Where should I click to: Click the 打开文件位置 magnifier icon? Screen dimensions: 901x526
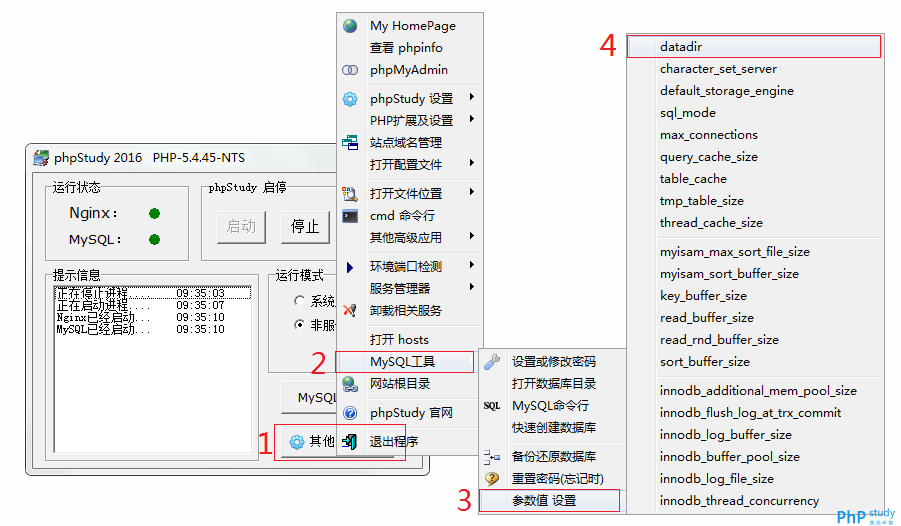(x=350, y=194)
